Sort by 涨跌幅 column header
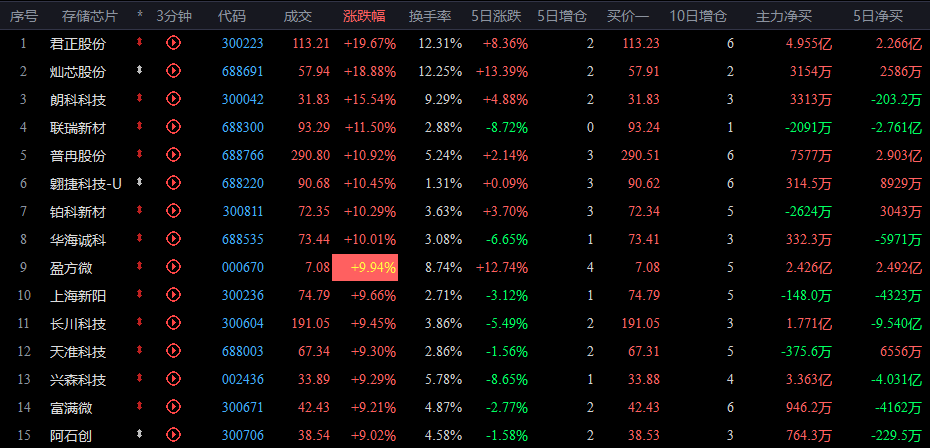The width and height of the screenshot is (930, 448). [364, 16]
